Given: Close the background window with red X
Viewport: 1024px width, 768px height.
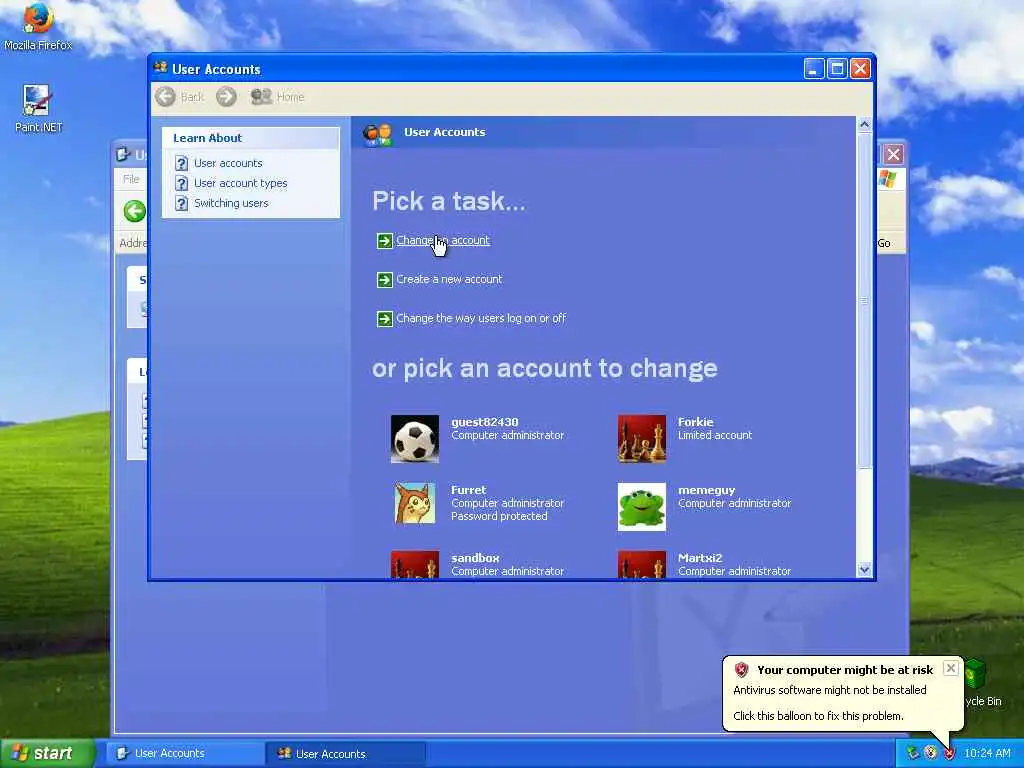Looking at the screenshot, I should coord(893,155).
